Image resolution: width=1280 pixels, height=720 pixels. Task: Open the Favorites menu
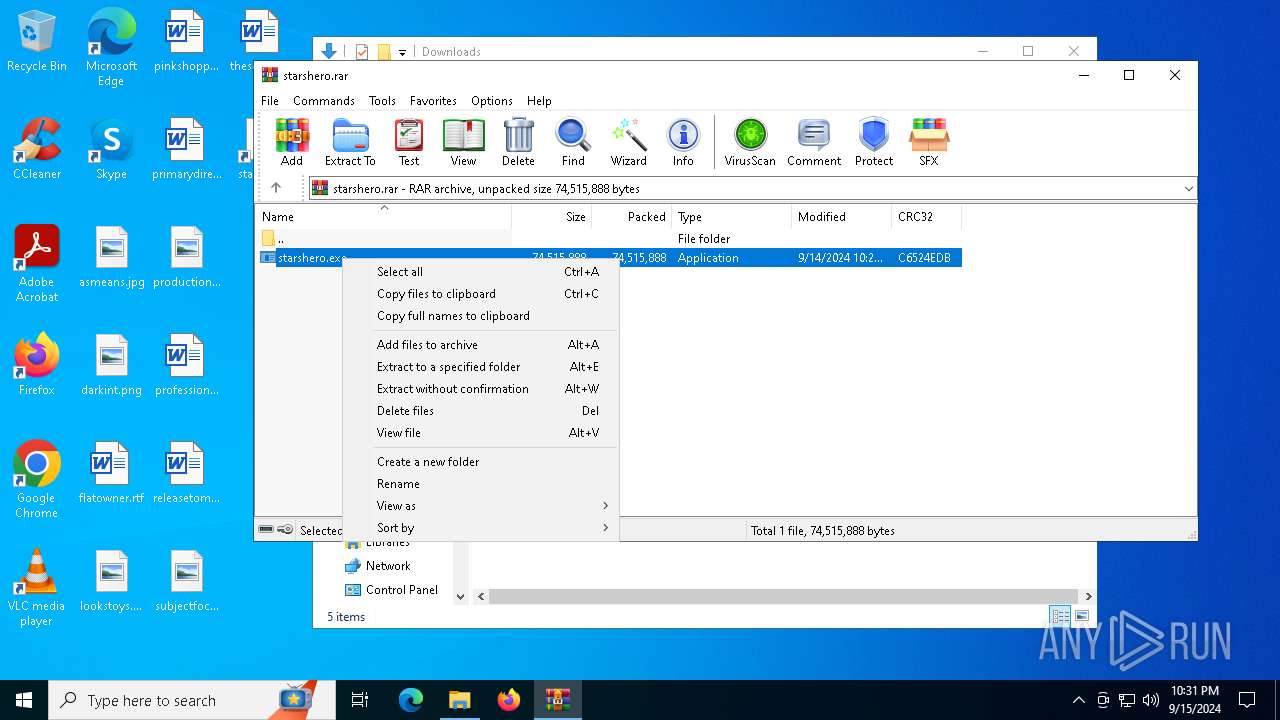[x=433, y=101]
